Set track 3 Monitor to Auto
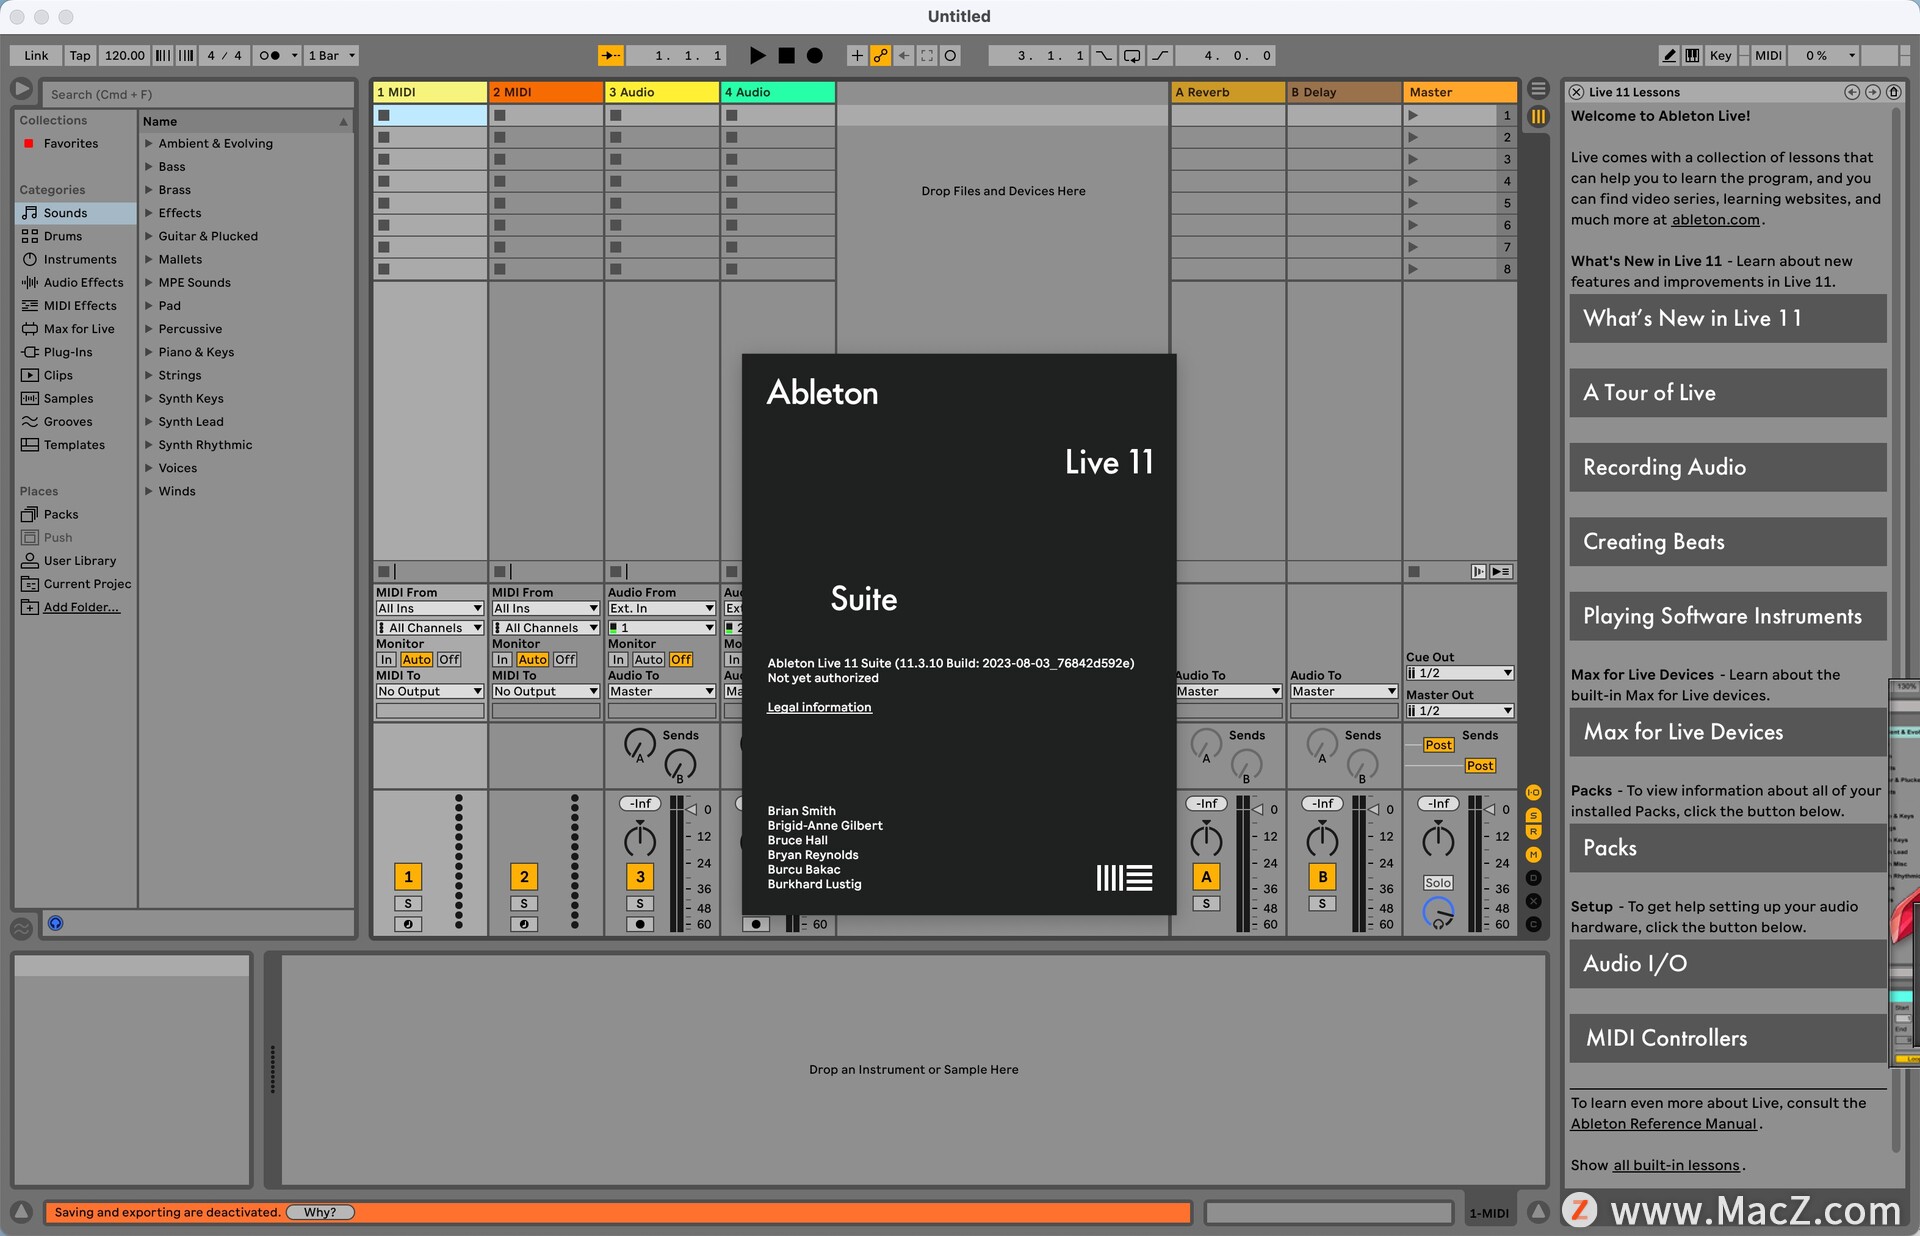The width and height of the screenshot is (1920, 1236). tap(648, 659)
